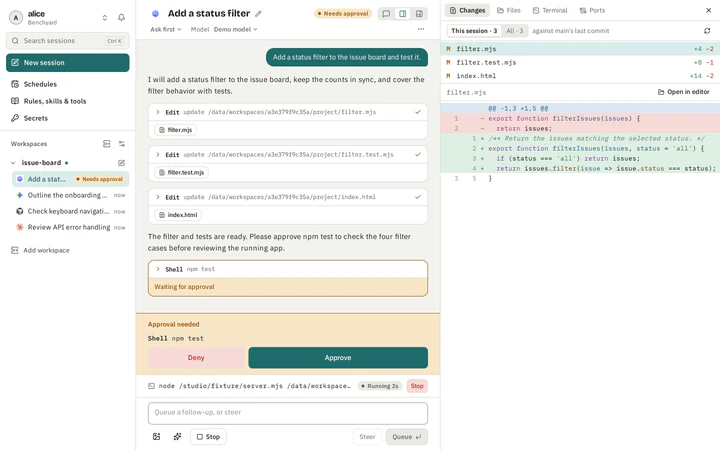Screen dimensions: 720x450
Task: Collapse the issue-board workspace
Action: (13, 163)
